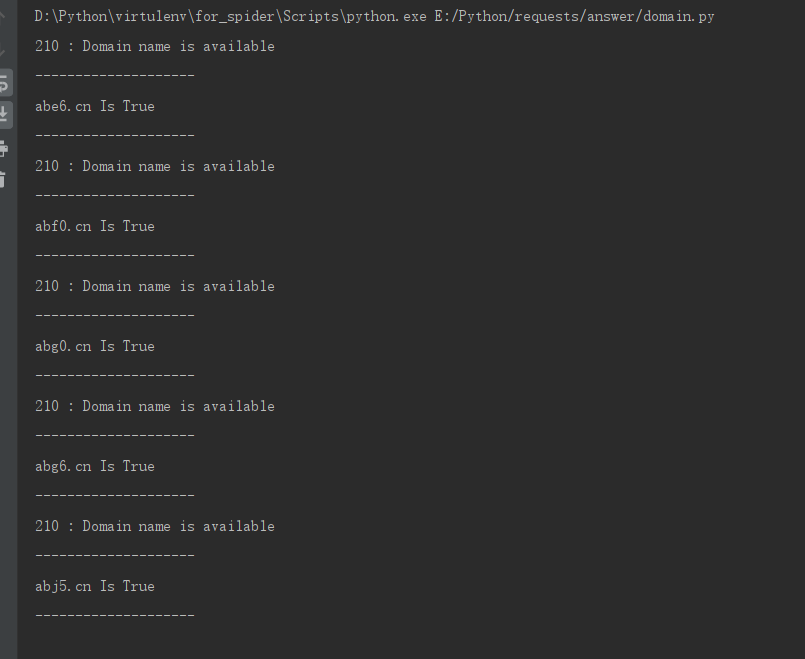
Task: Click the 'abj5.cn Is True' output line
Action: (x=95, y=586)
